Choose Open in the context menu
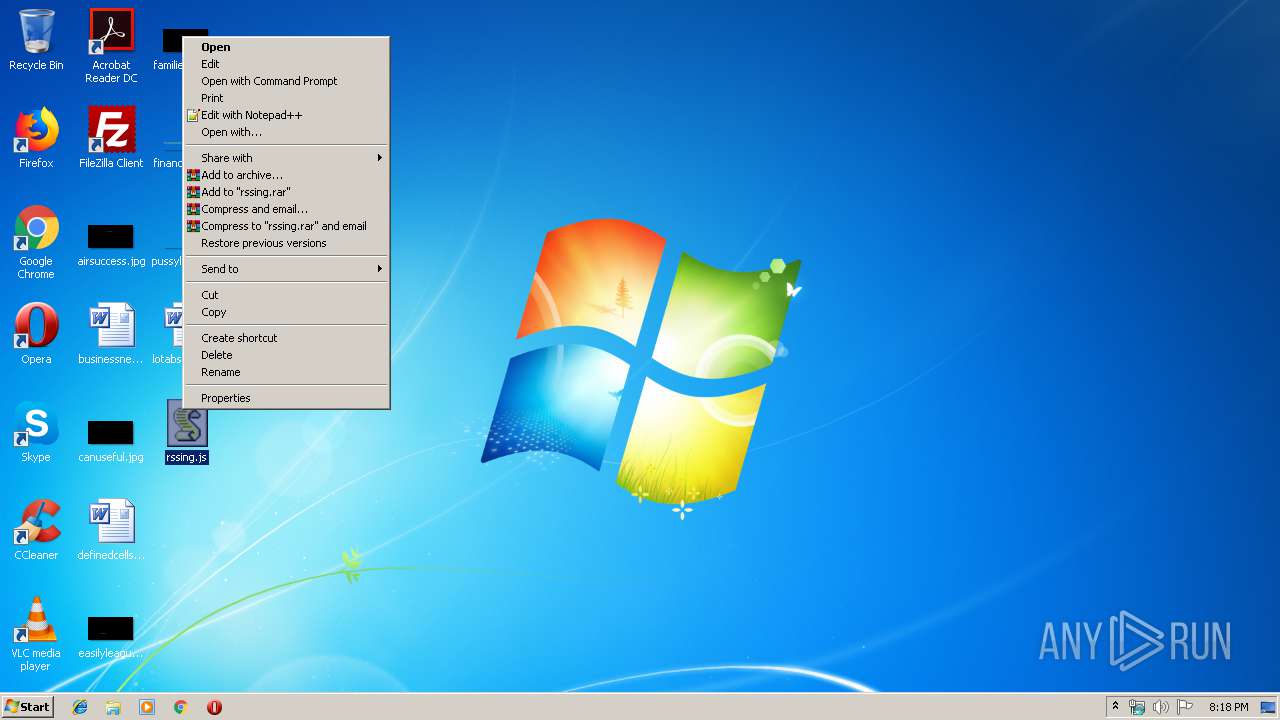The image size is (1280, 720). (286, 47)
